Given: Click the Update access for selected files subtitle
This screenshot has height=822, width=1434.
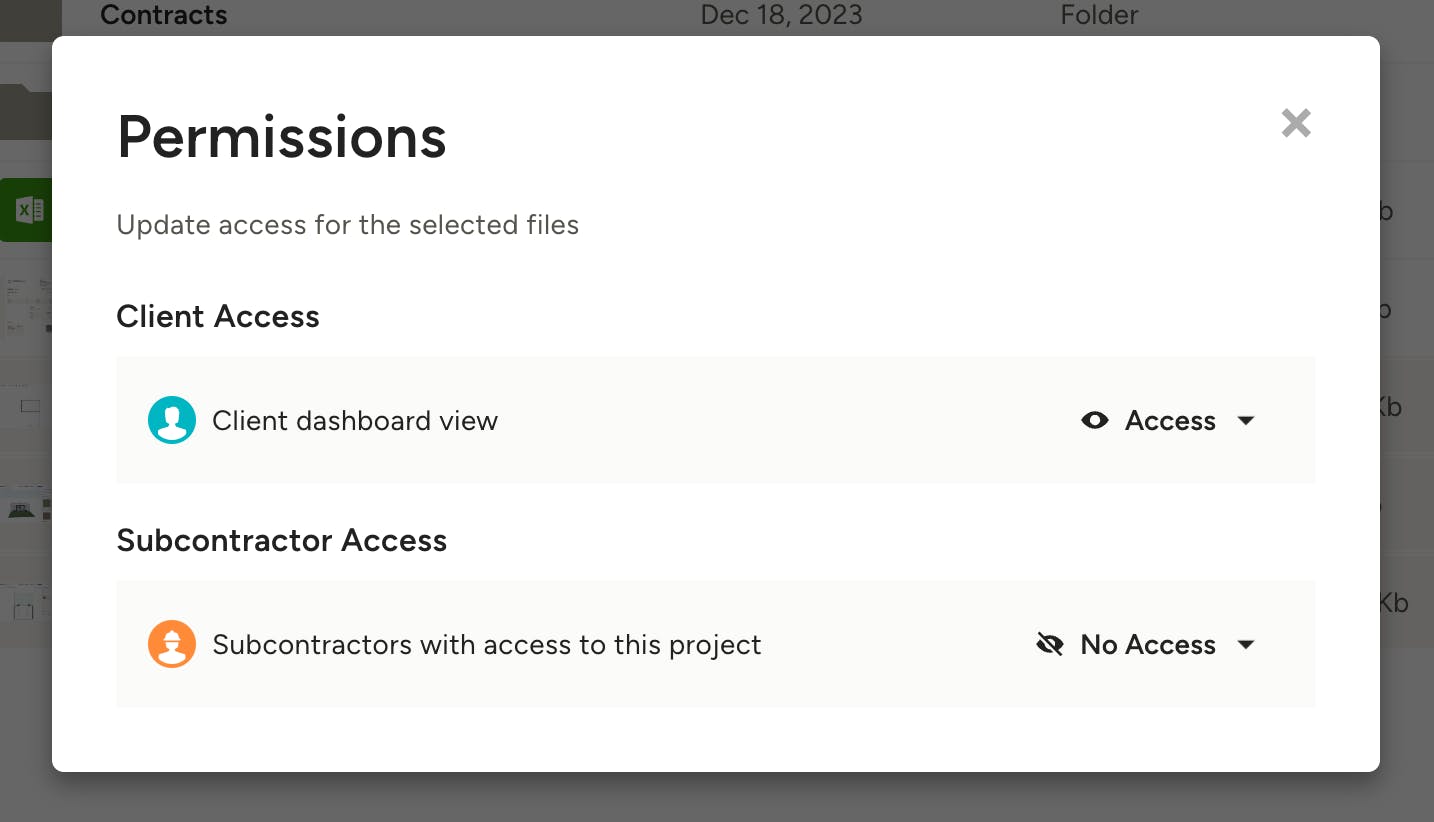Looking at the screenshot, I should point(348,225).
